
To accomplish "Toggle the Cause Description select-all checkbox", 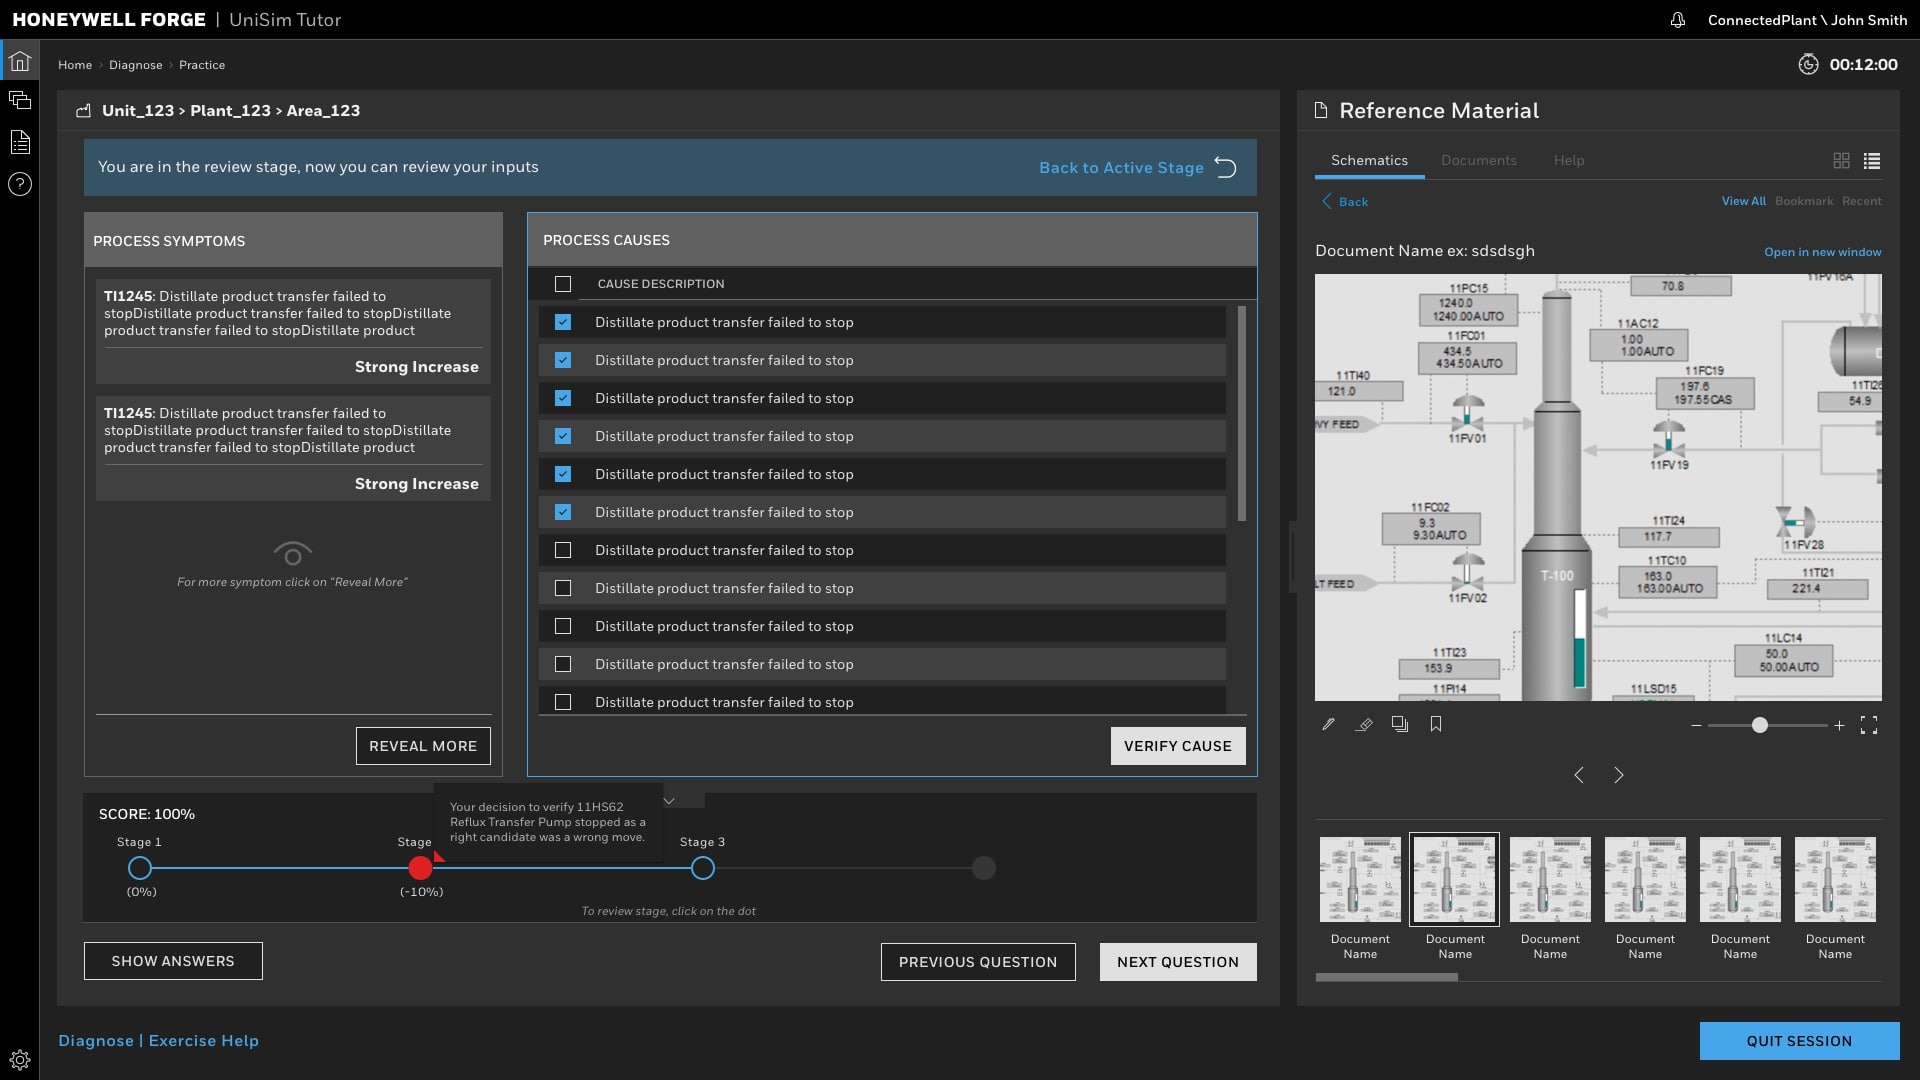I will pyautogui.click(x=563, y=284).
